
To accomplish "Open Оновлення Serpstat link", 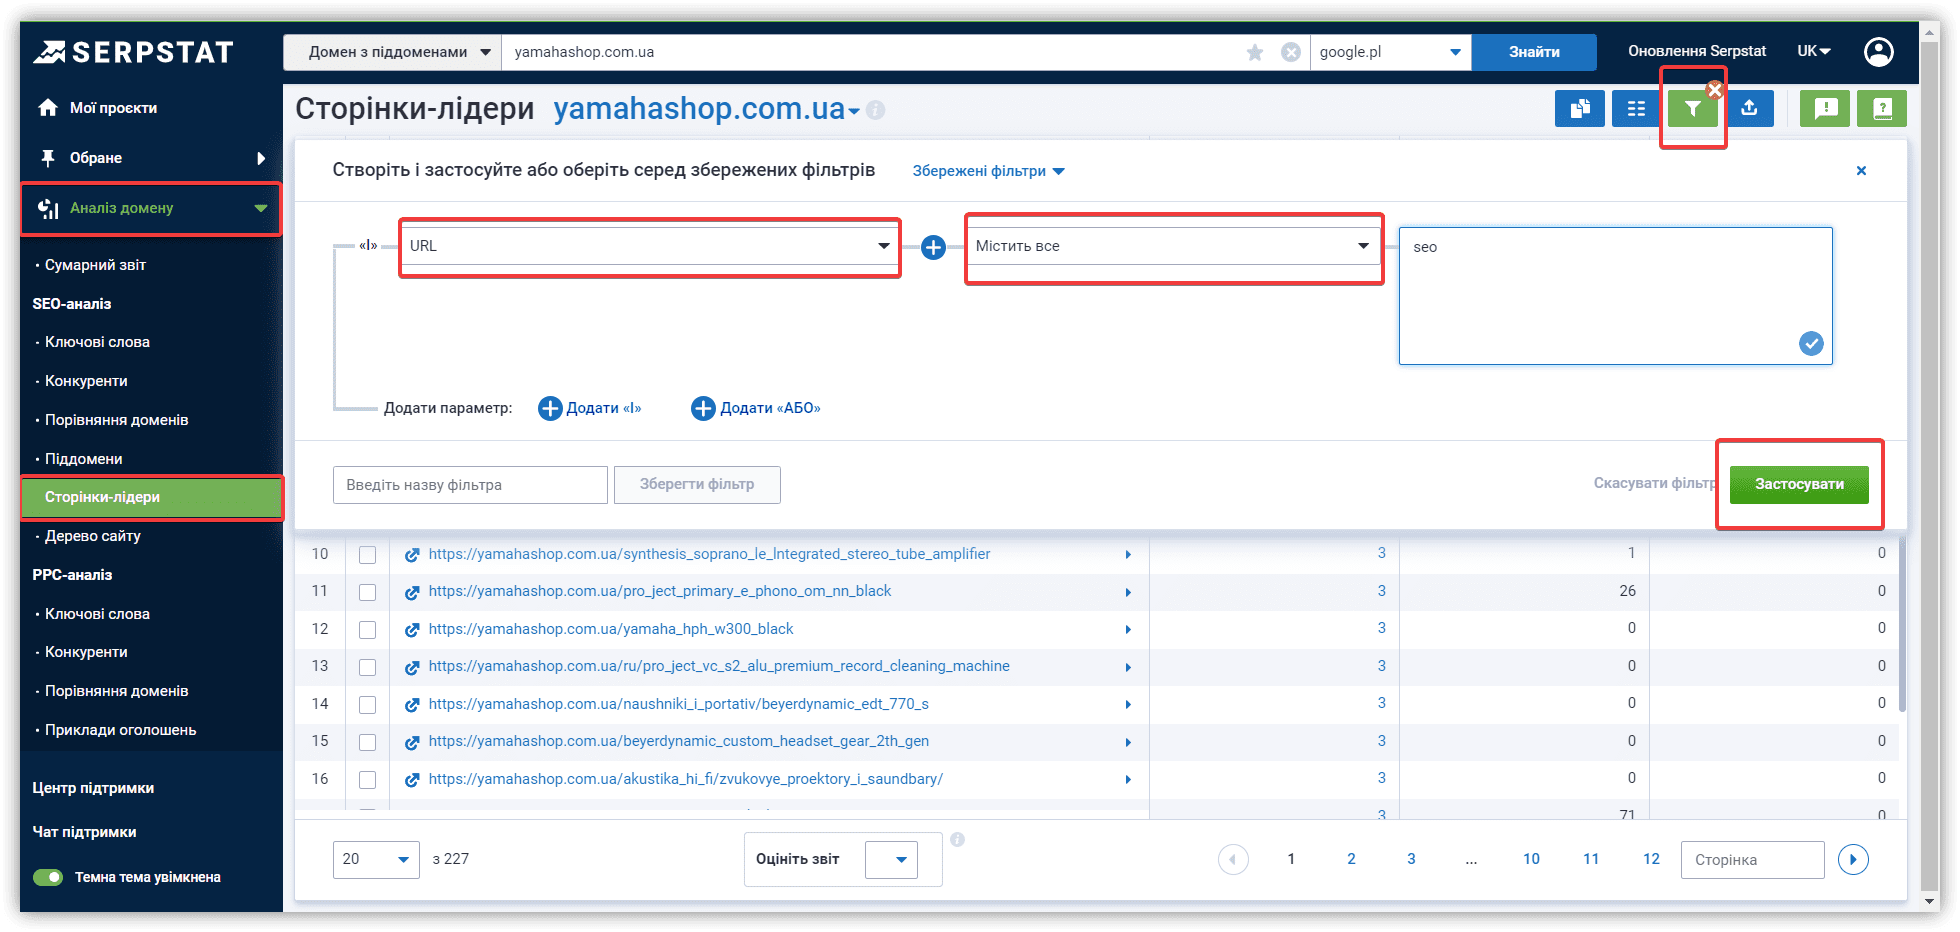I will click(1697, 51).
